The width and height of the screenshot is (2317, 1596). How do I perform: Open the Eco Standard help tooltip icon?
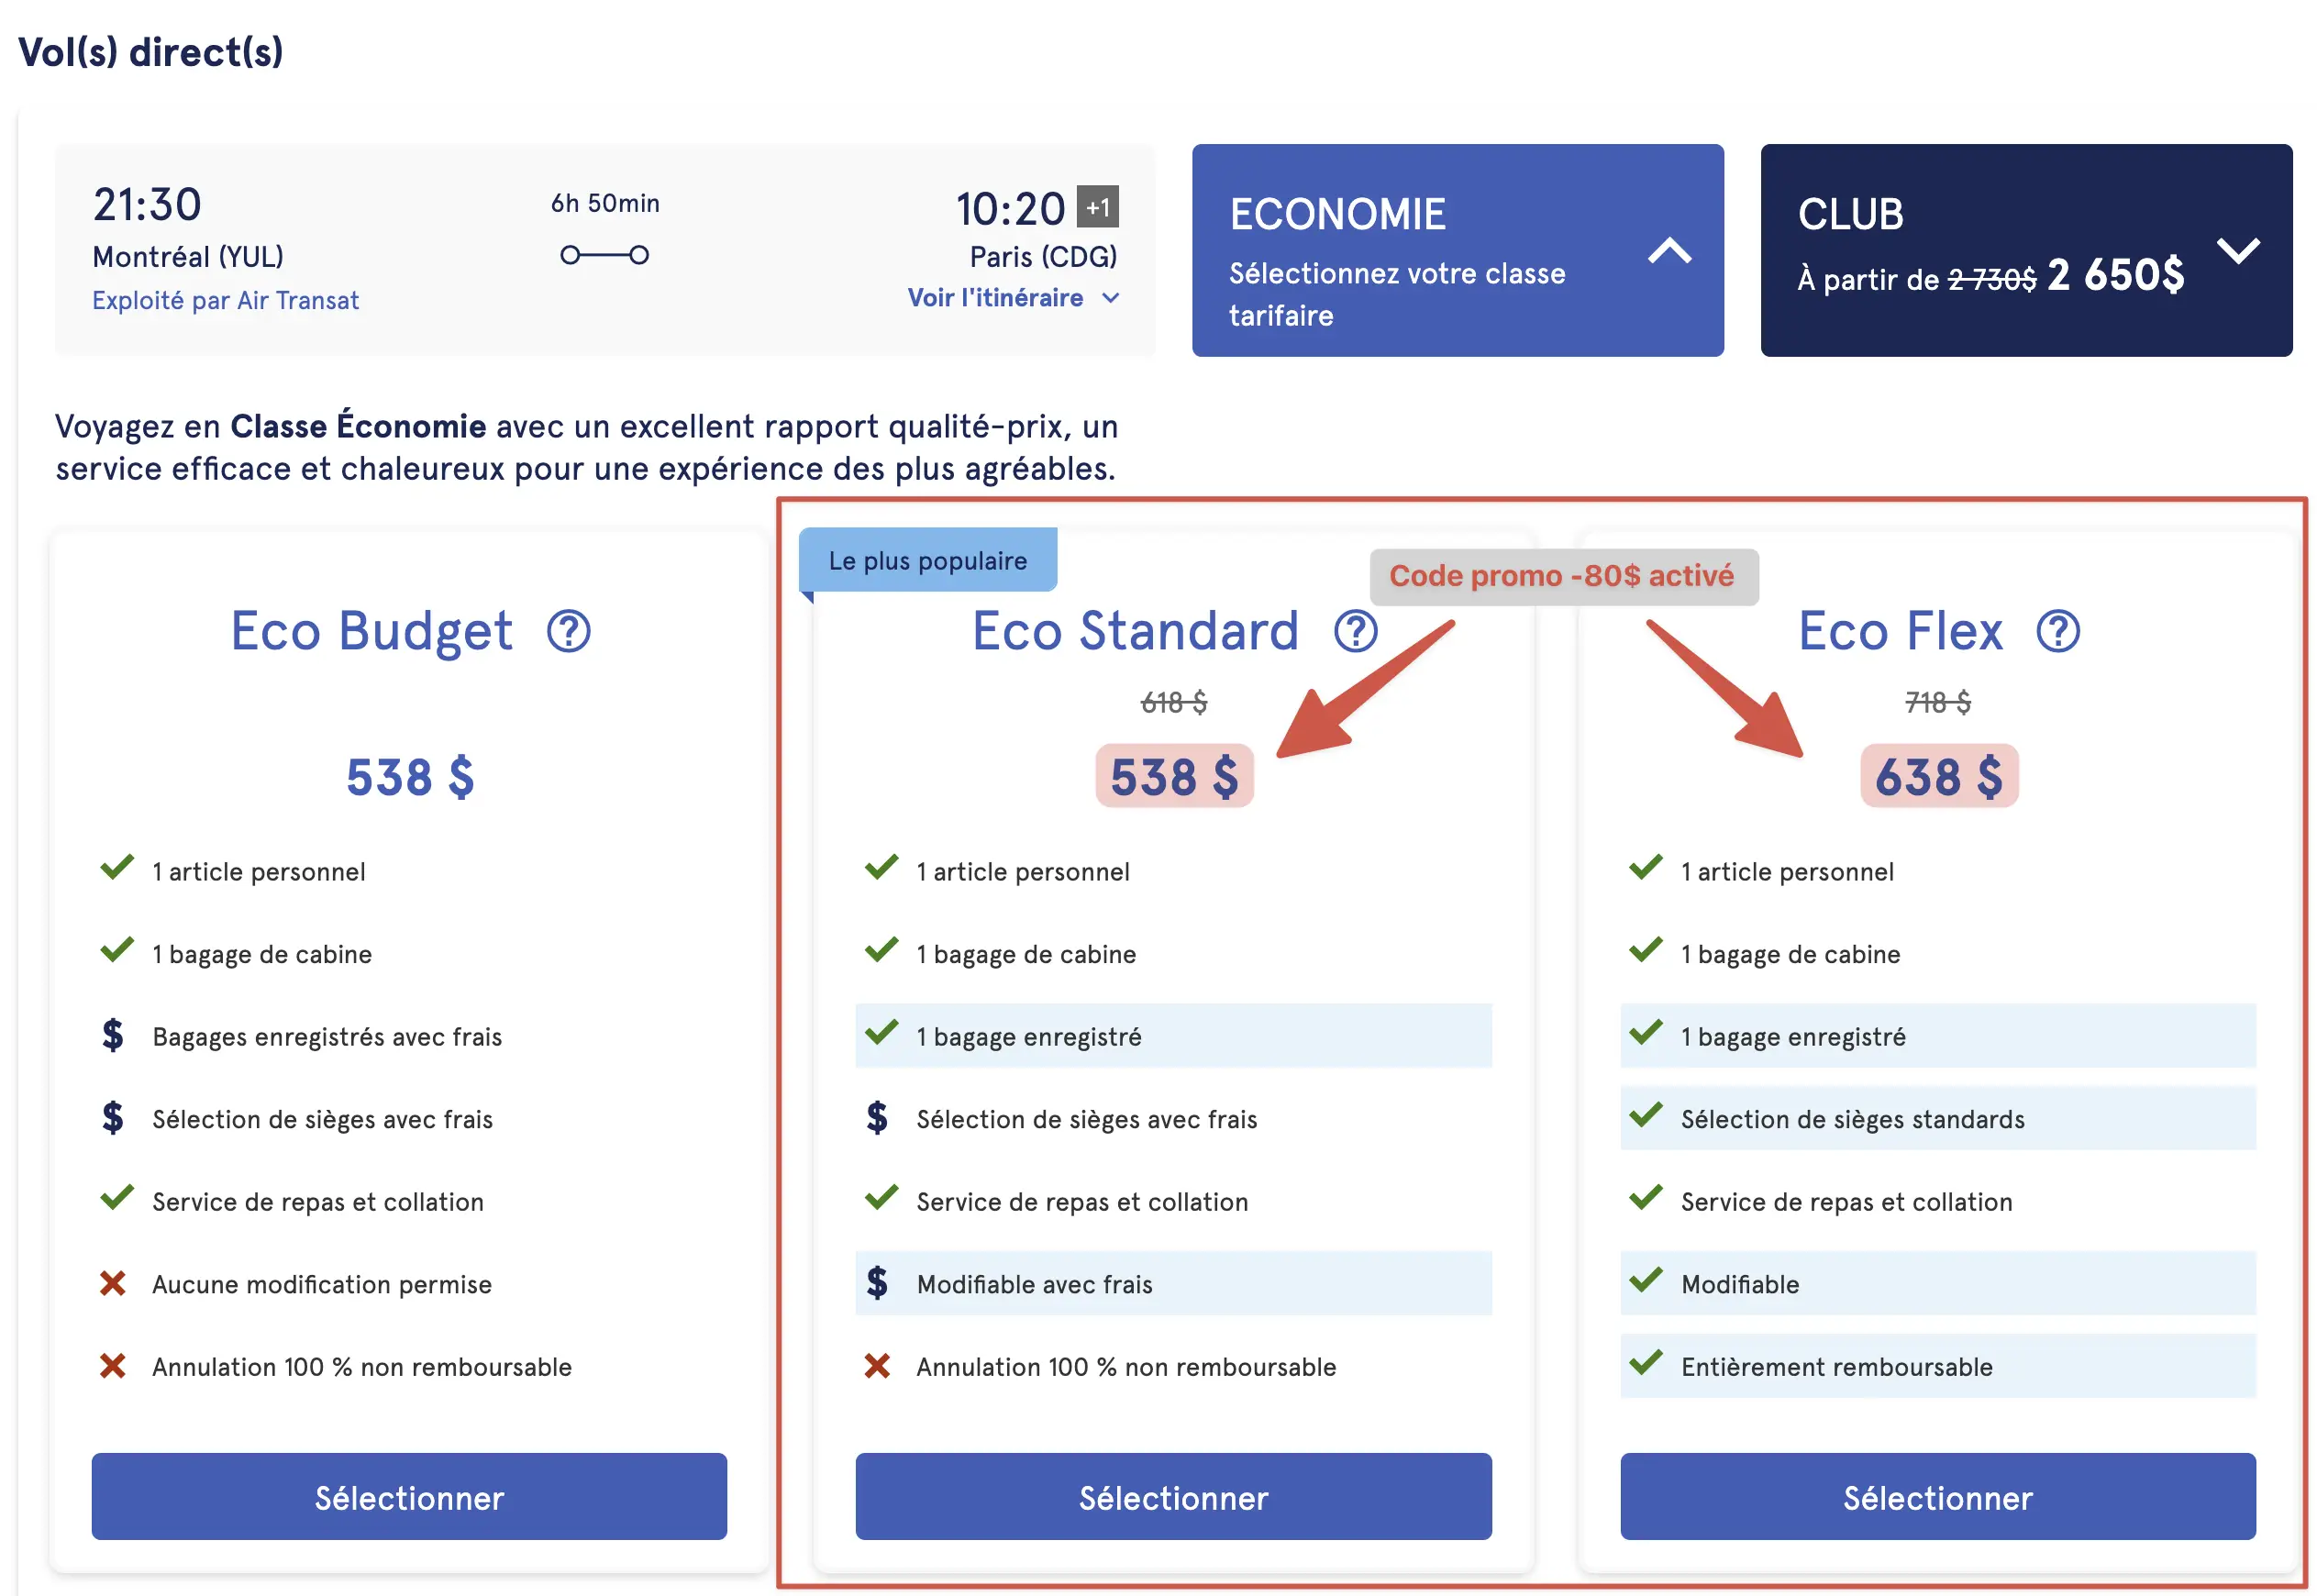pyautogui.click(x=1356, y=630)
